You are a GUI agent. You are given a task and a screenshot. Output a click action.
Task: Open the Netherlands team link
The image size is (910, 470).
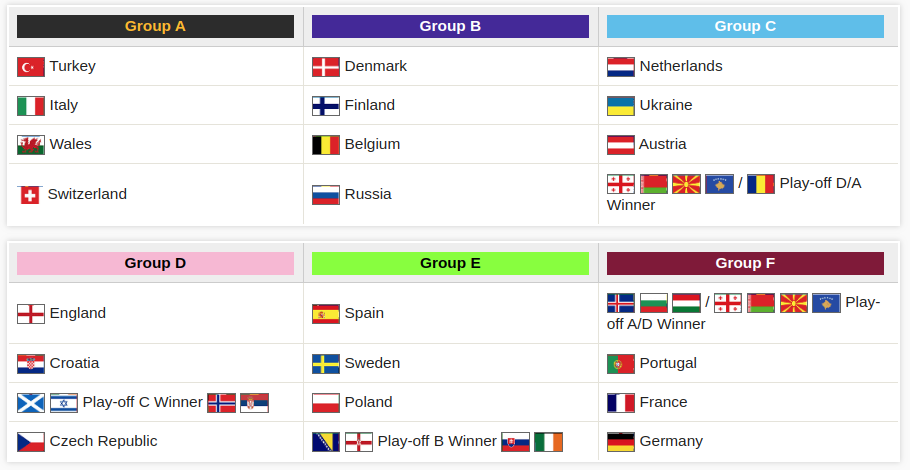[681, 66]
